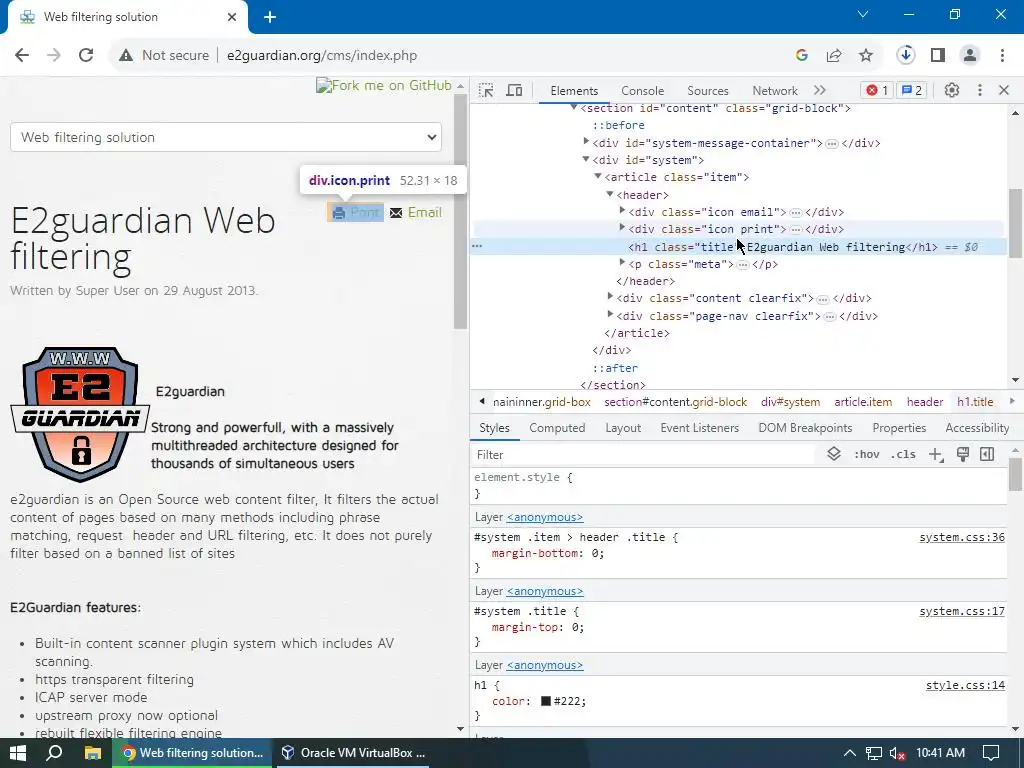The height and width of the screenshot is (768, 1024).
Task: Click the header breadcrumb
Action: point(925,402)
